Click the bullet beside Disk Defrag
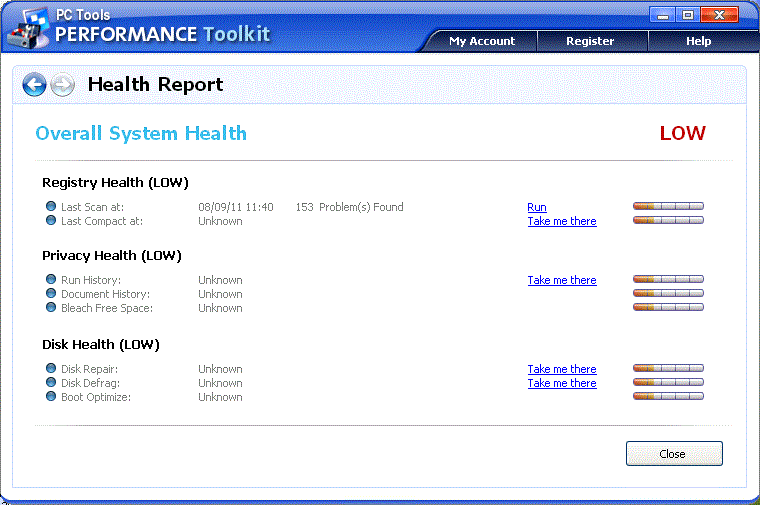Image resolution: width=760 pixels, height=505 pixels. [51, 382]
